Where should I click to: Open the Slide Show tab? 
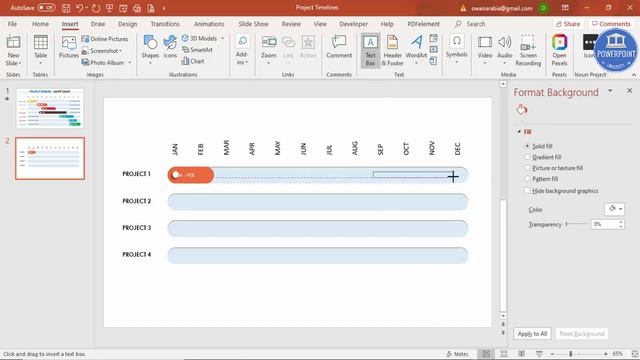253,24
